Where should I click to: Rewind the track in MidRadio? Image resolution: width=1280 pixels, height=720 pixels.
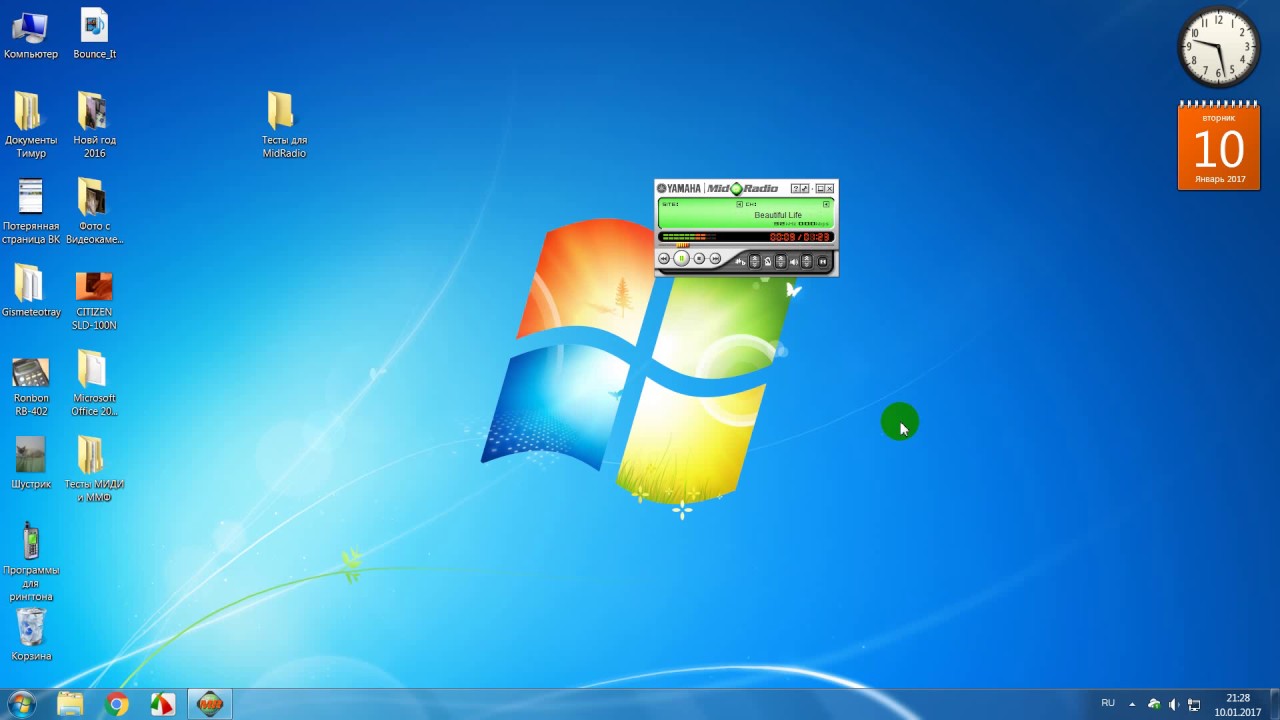pyautogui.click(x=664, y=258)
